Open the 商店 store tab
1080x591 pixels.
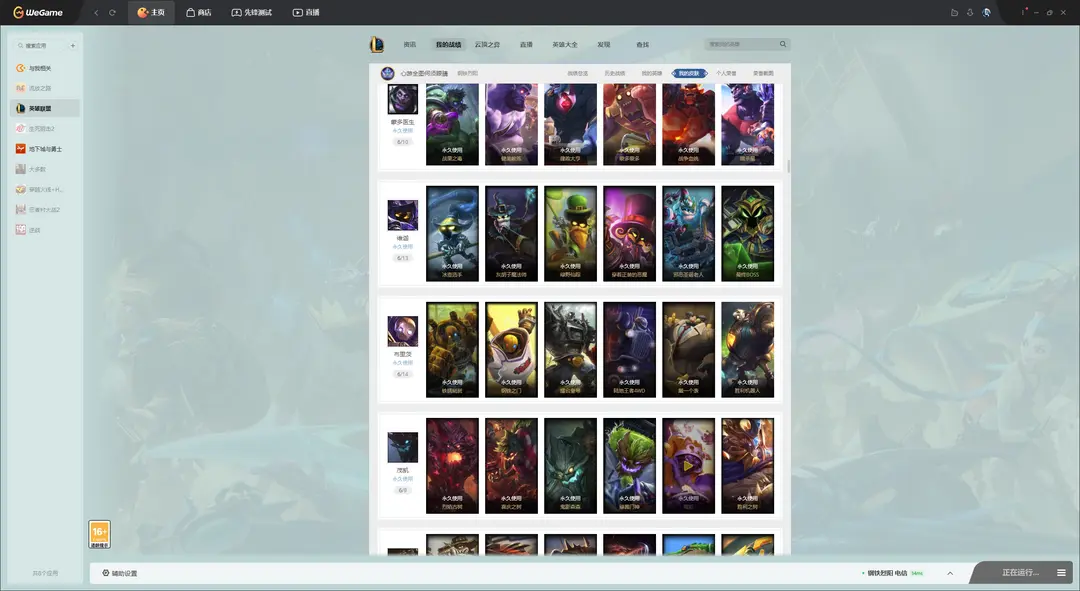coord(198,12)
